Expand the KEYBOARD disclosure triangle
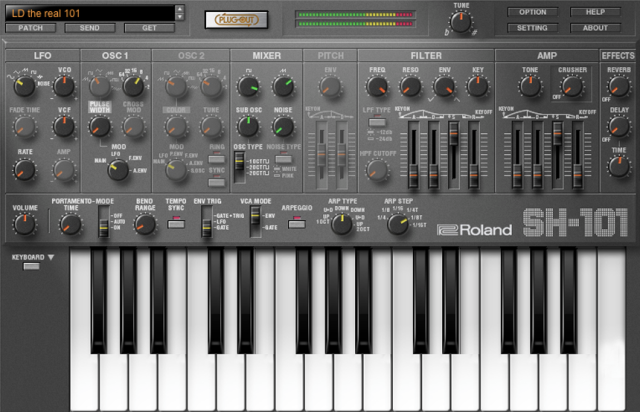Viewport: 640px width, 412px height. pos(51,257)
